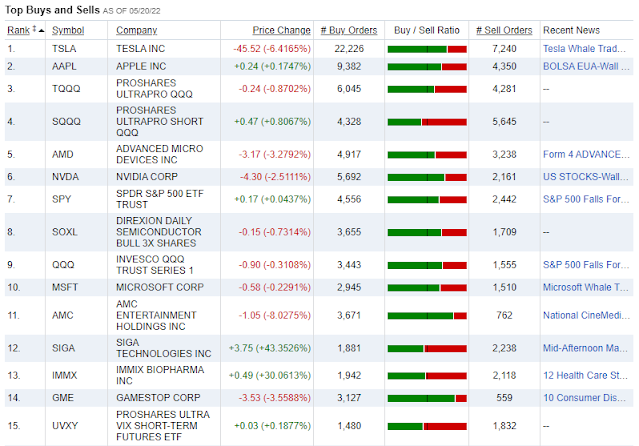Sort by Price Change column header
639x446 pixels.
(281, 30)
